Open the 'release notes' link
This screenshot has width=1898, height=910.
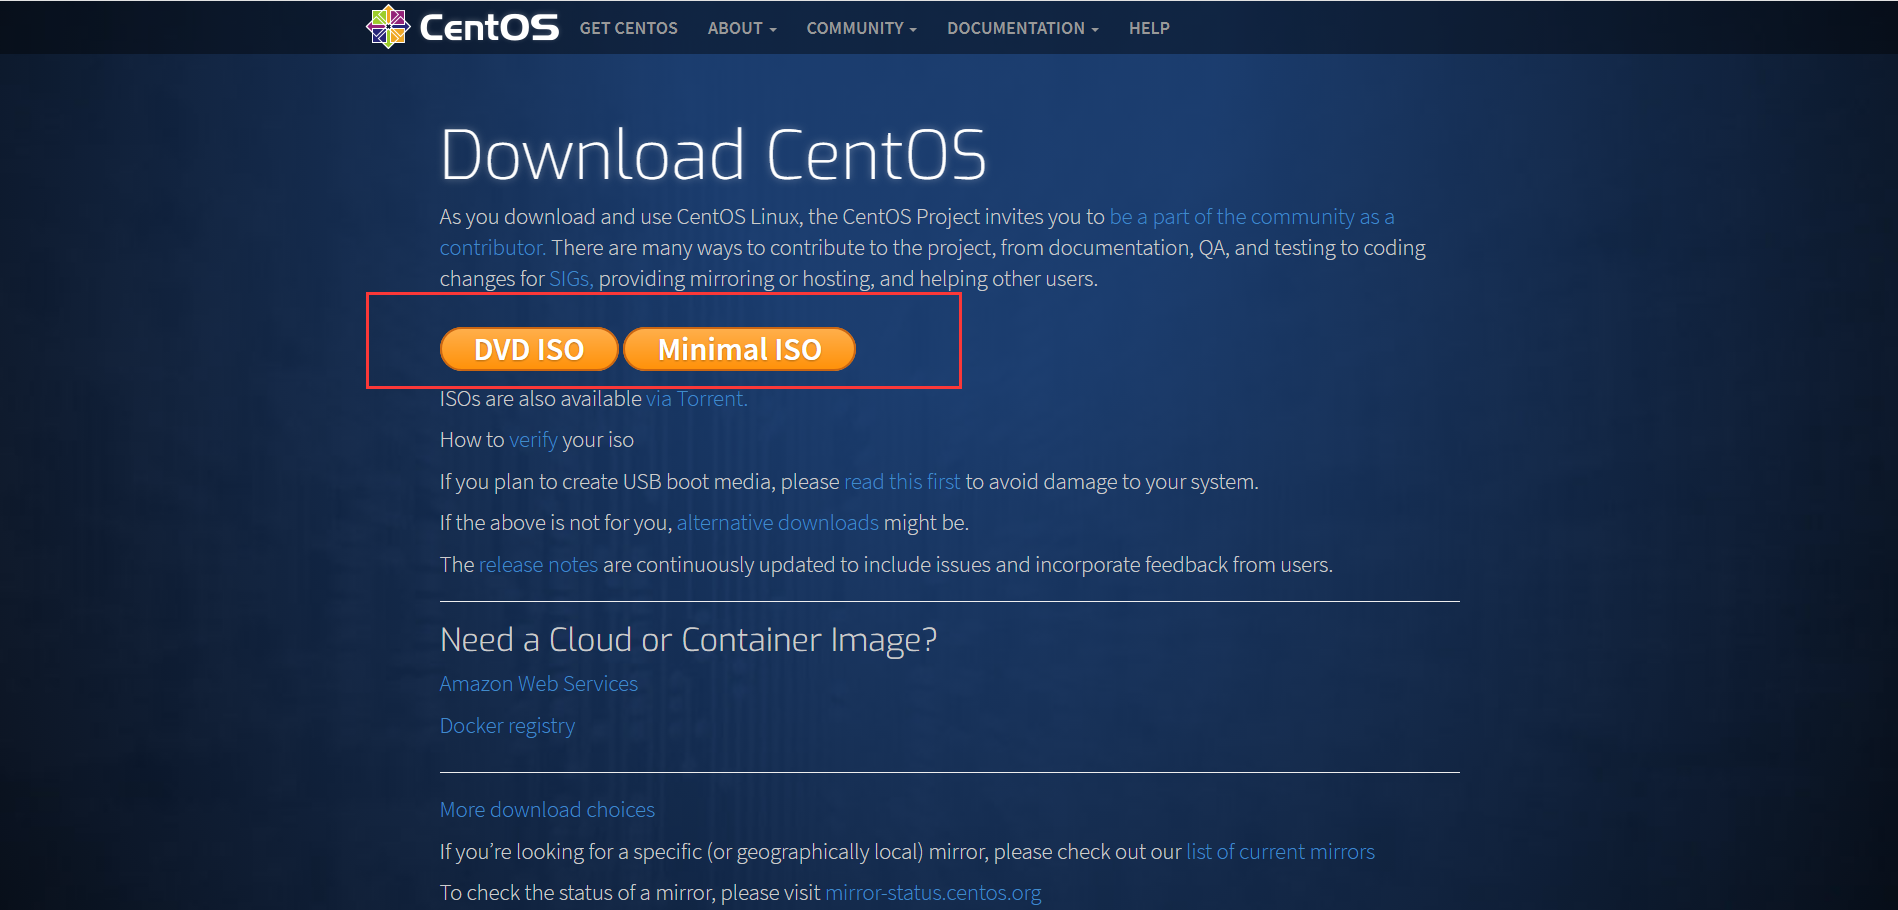coord(538,565)
